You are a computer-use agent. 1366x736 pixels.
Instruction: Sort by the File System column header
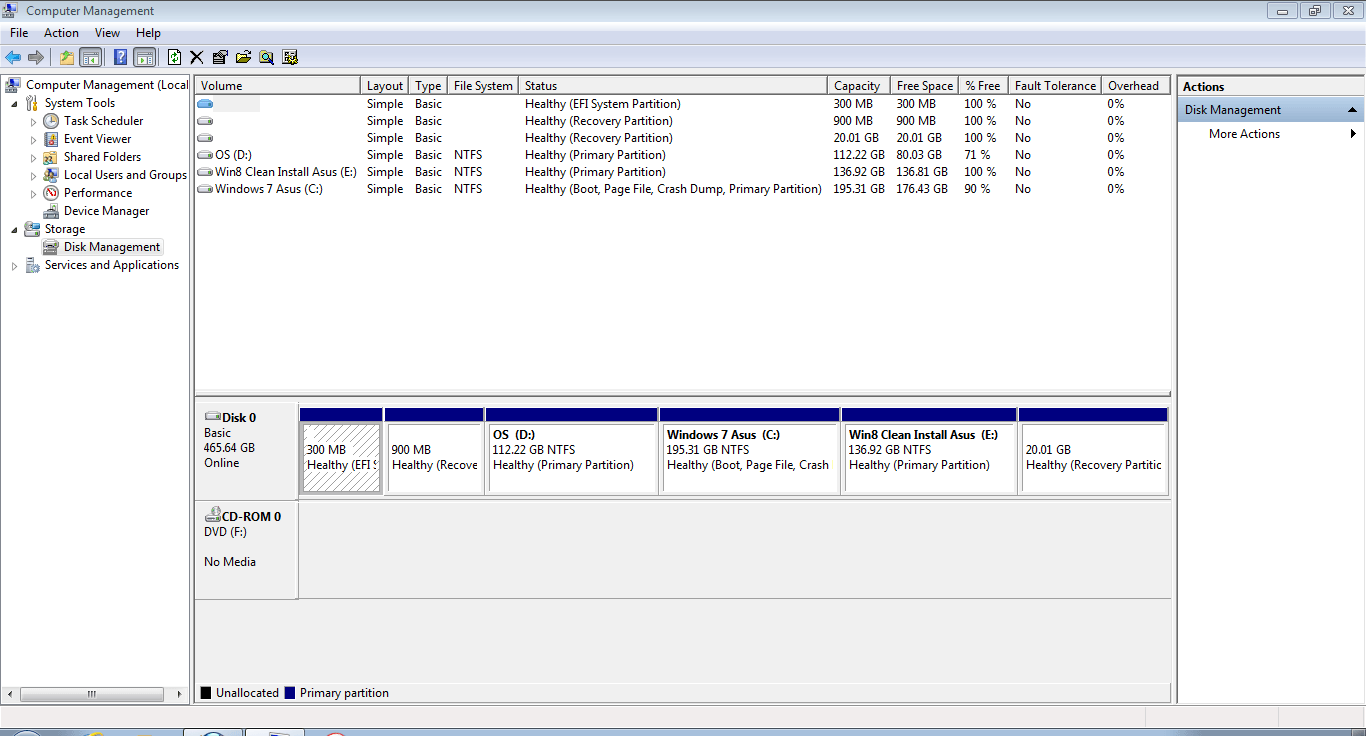(x=483, y=86)
